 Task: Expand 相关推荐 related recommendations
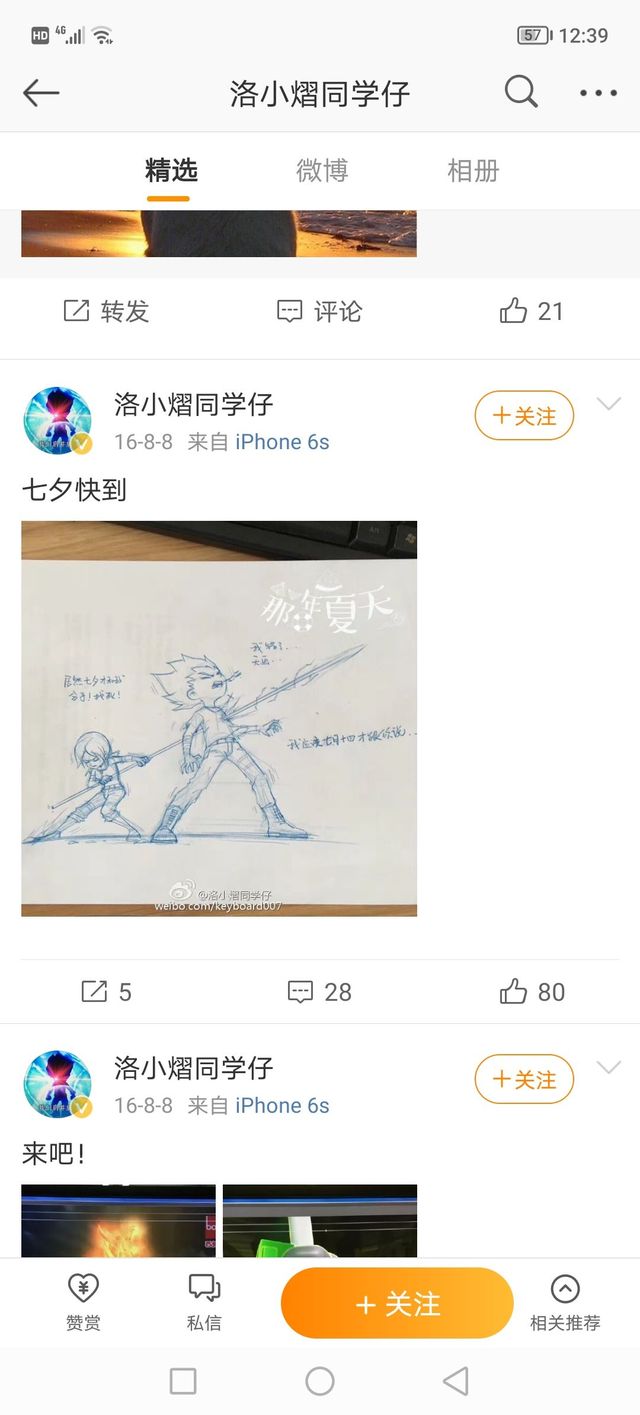[565, 1302]
